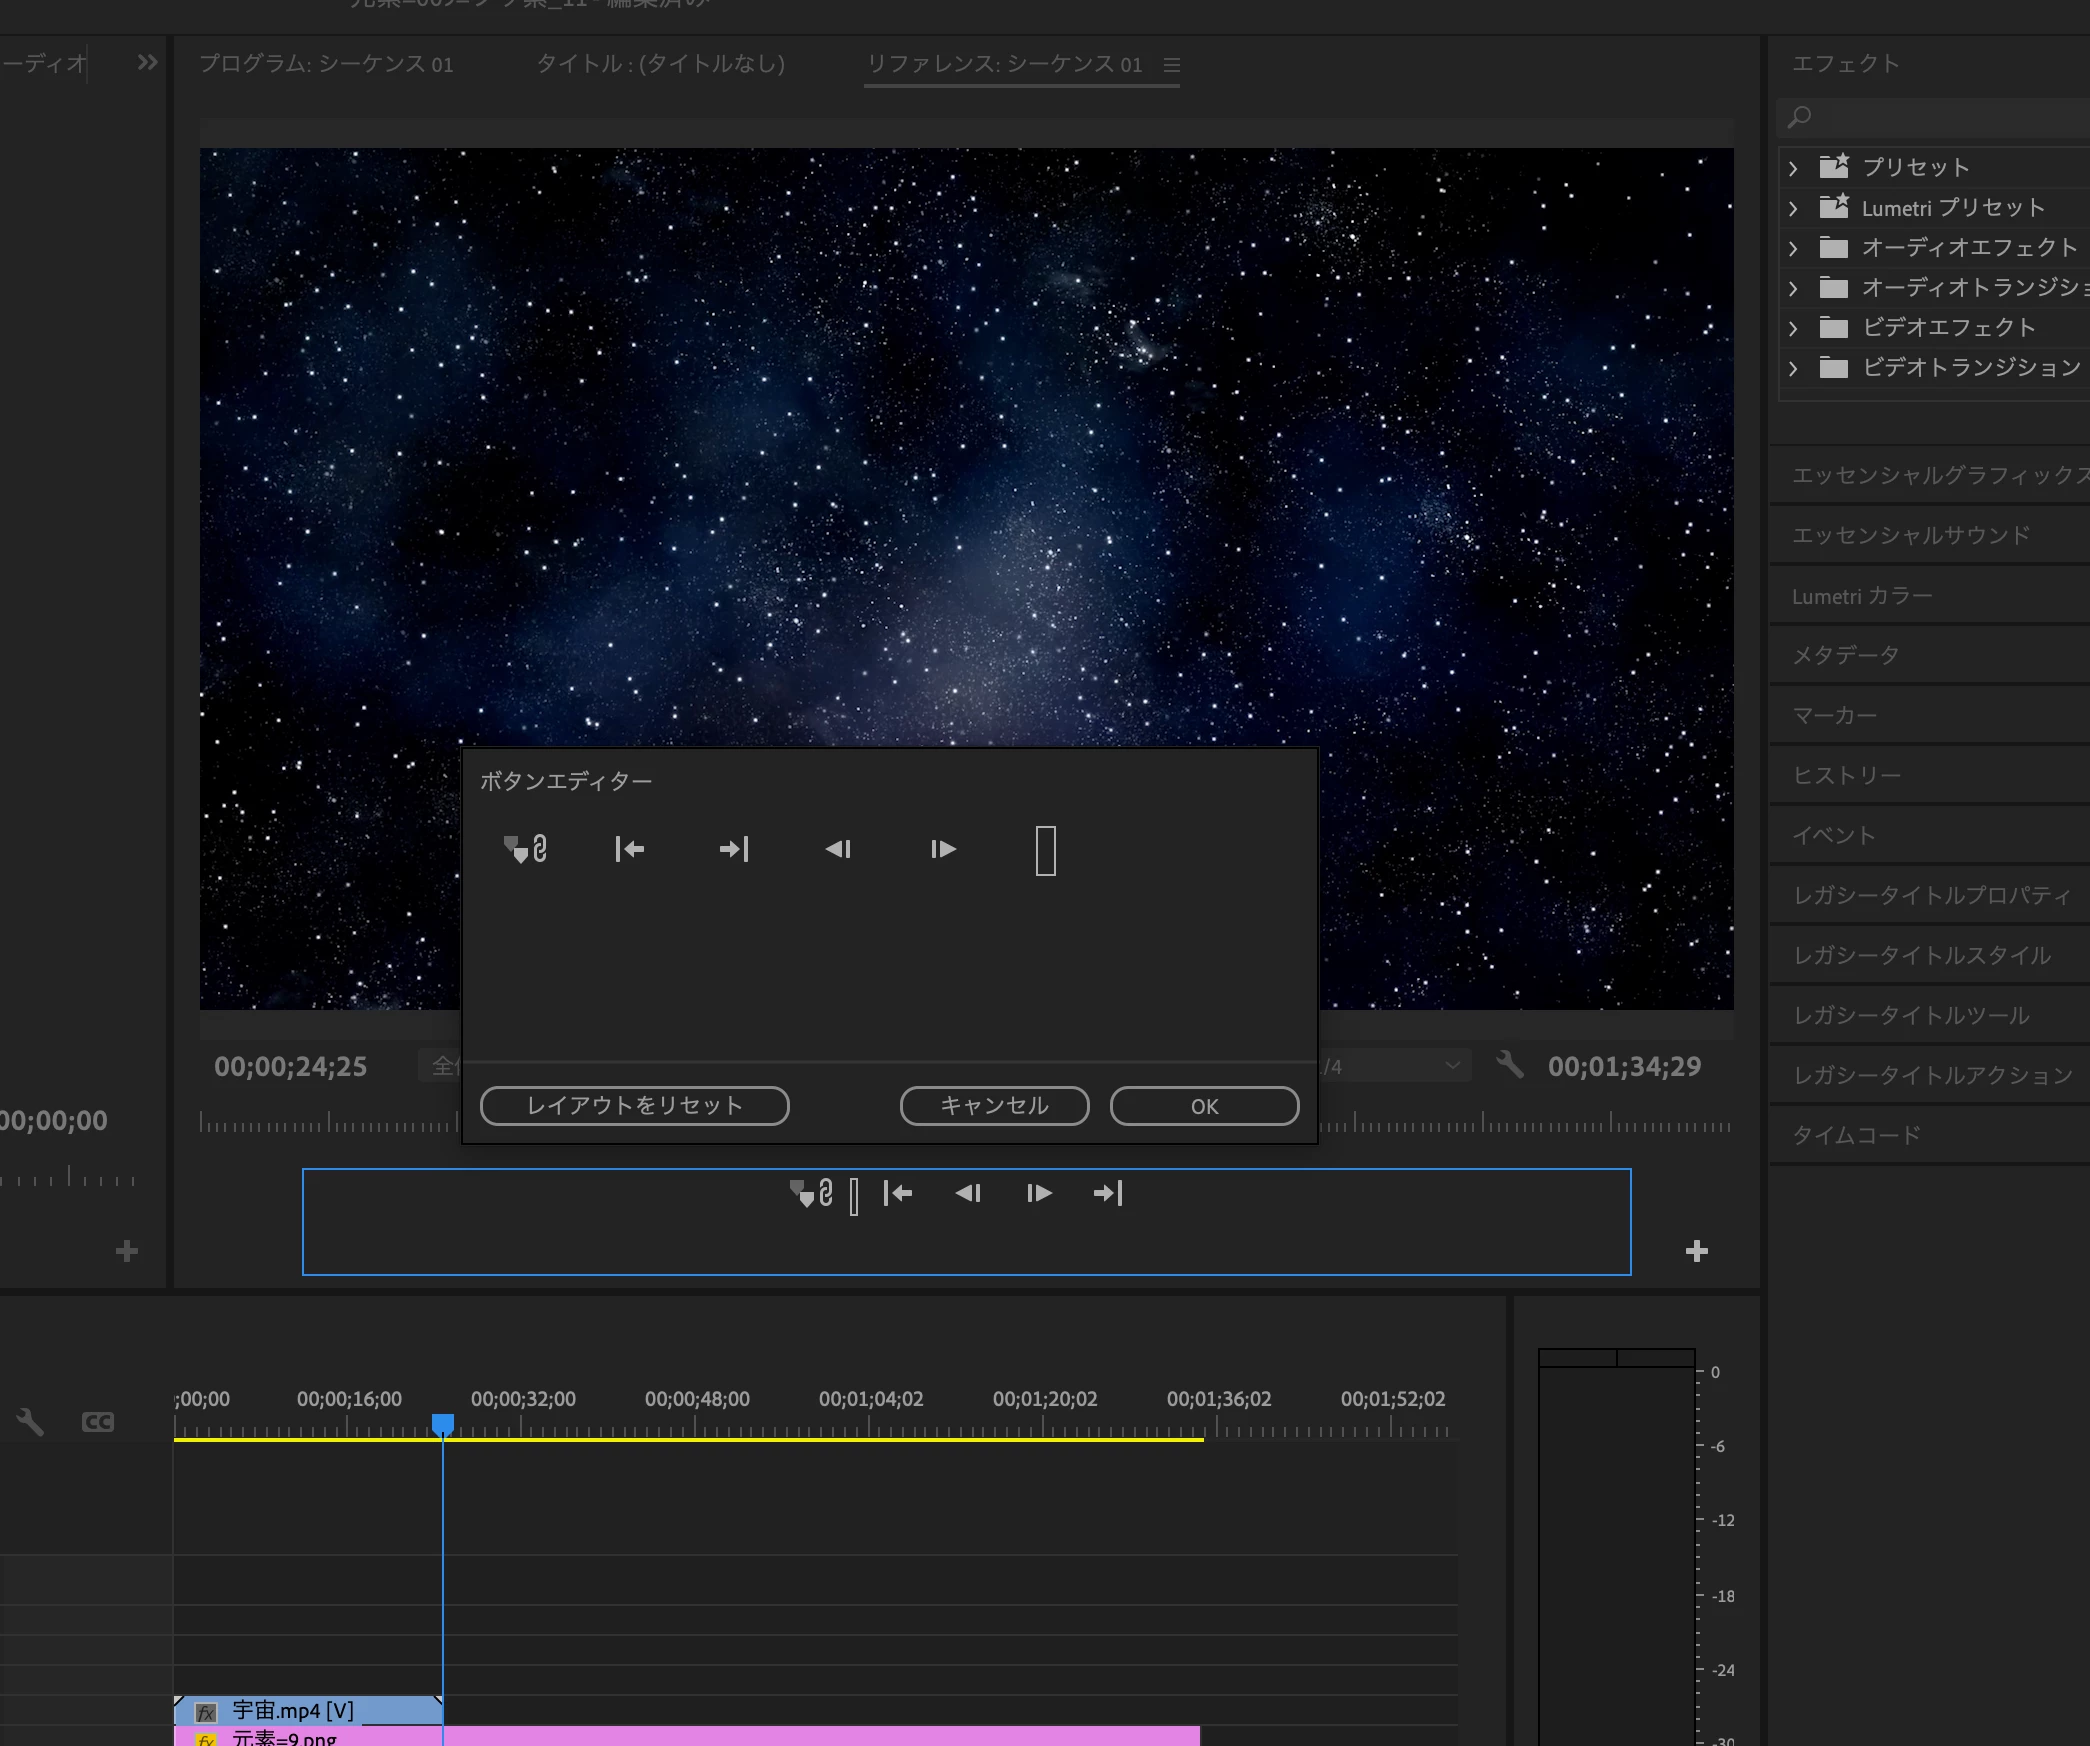Click duration timecode 00;01;34;29
2090x1746 pixels.
pyautogui.click(x=1624, y=1067)
